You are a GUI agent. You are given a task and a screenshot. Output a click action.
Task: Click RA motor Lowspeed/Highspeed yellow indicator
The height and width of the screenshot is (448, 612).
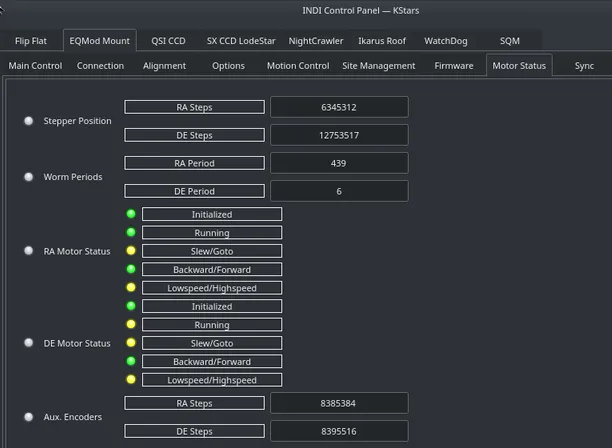coord(131,288)
